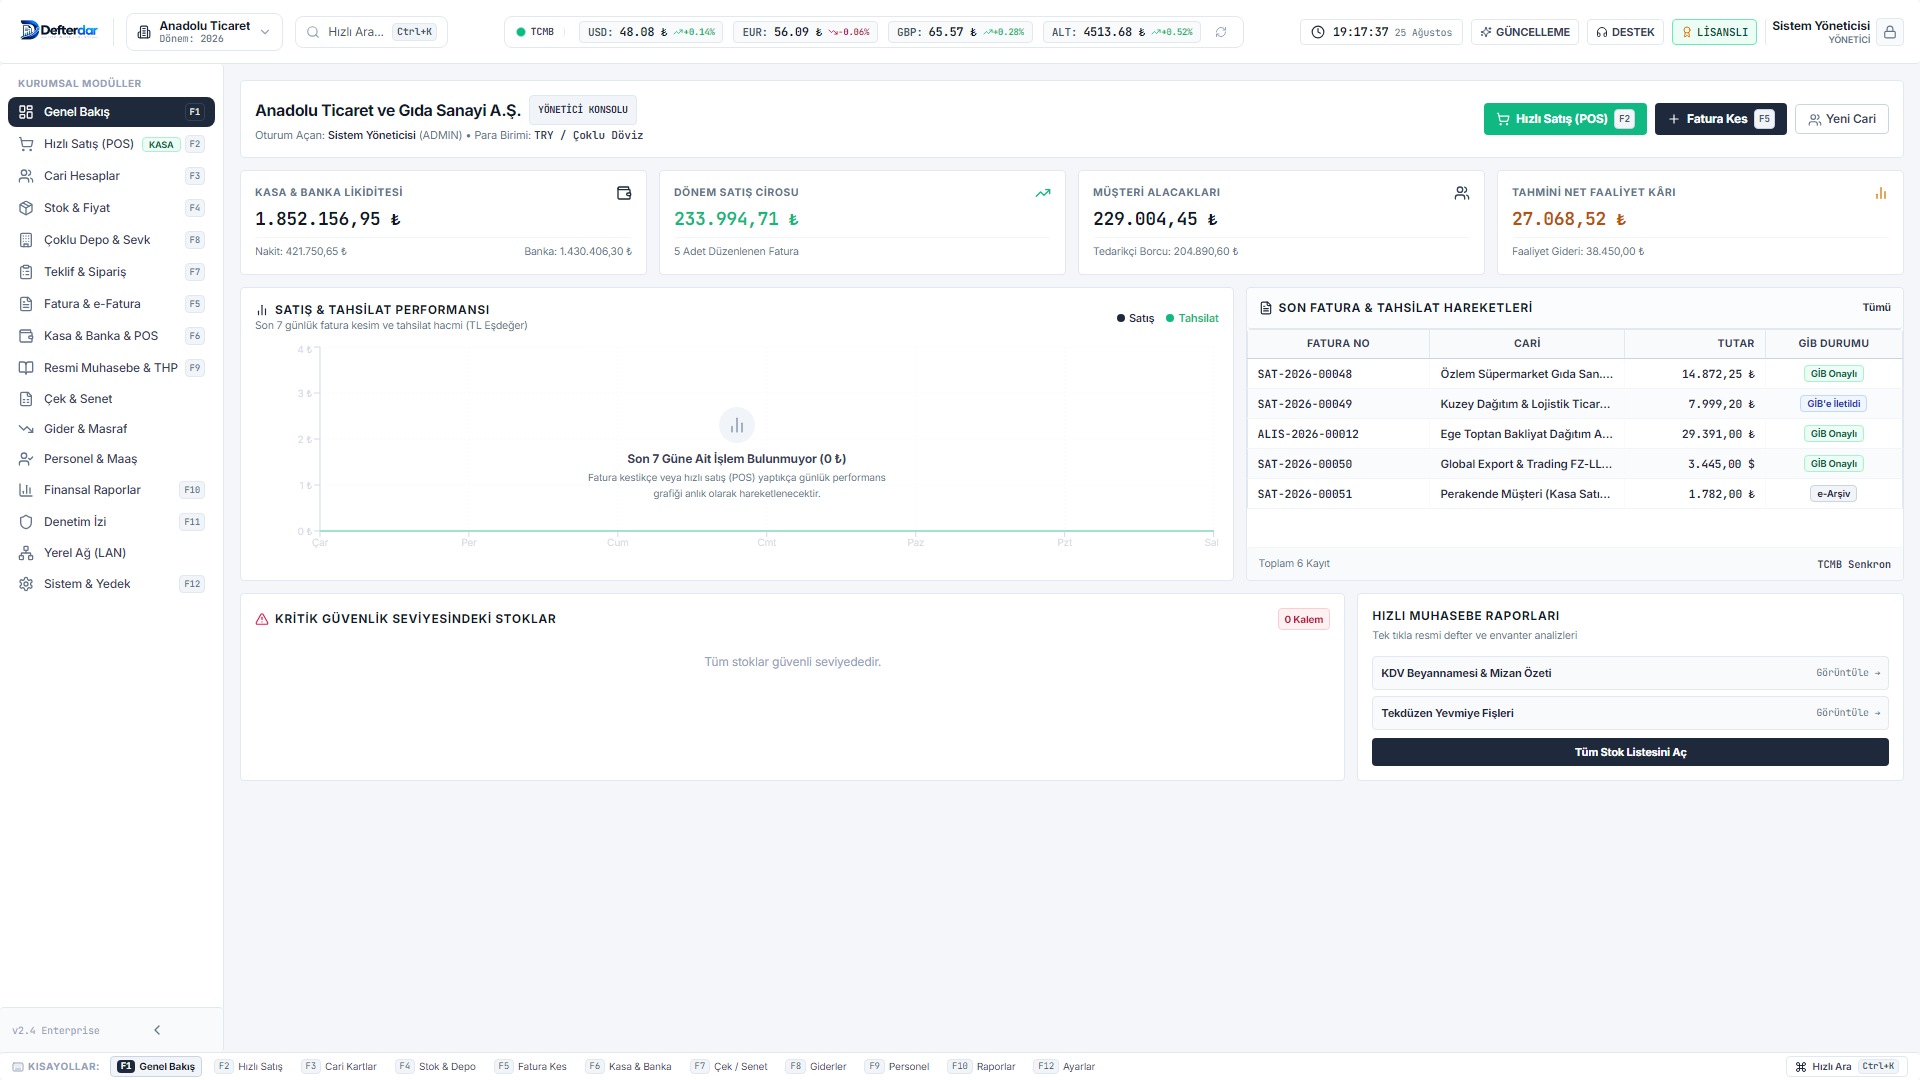
Task: Click Tüm Stok Listesini Aç button
Action: coord(1630,752)
